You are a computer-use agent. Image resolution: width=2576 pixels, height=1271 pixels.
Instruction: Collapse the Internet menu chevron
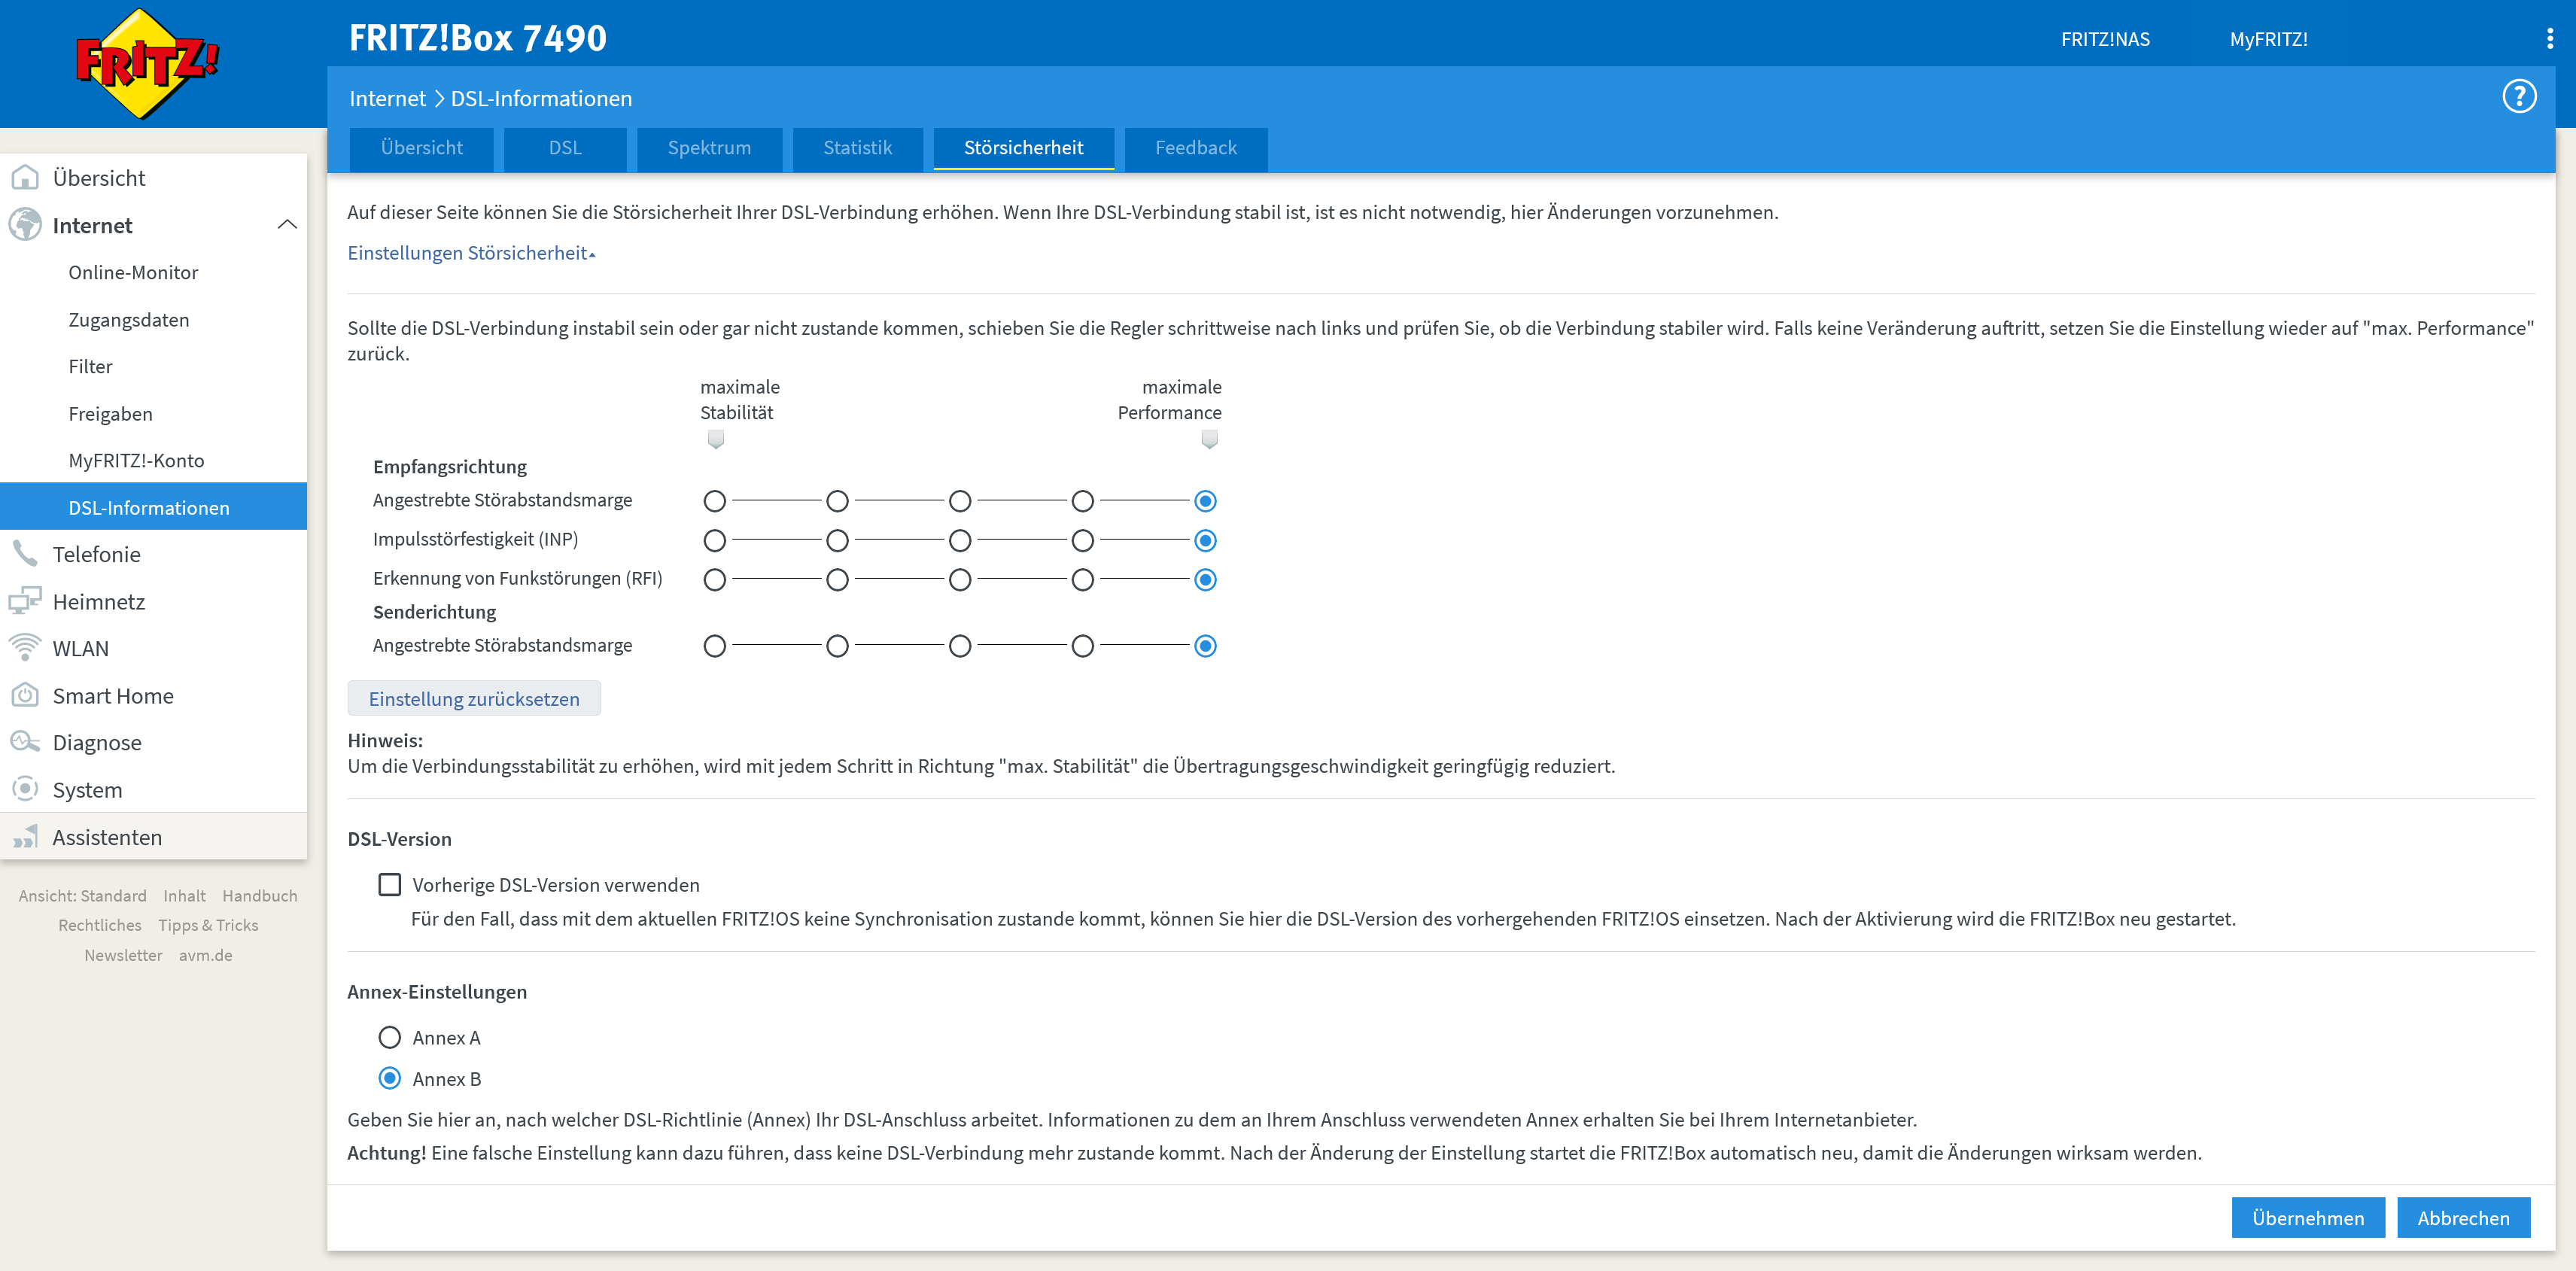tap(287, 225)
